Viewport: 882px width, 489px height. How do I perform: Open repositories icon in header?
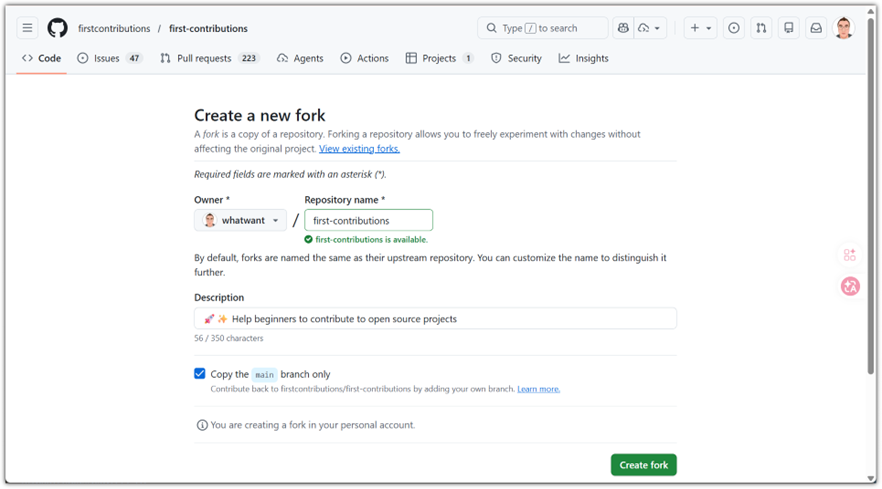[x=789, y=28]
